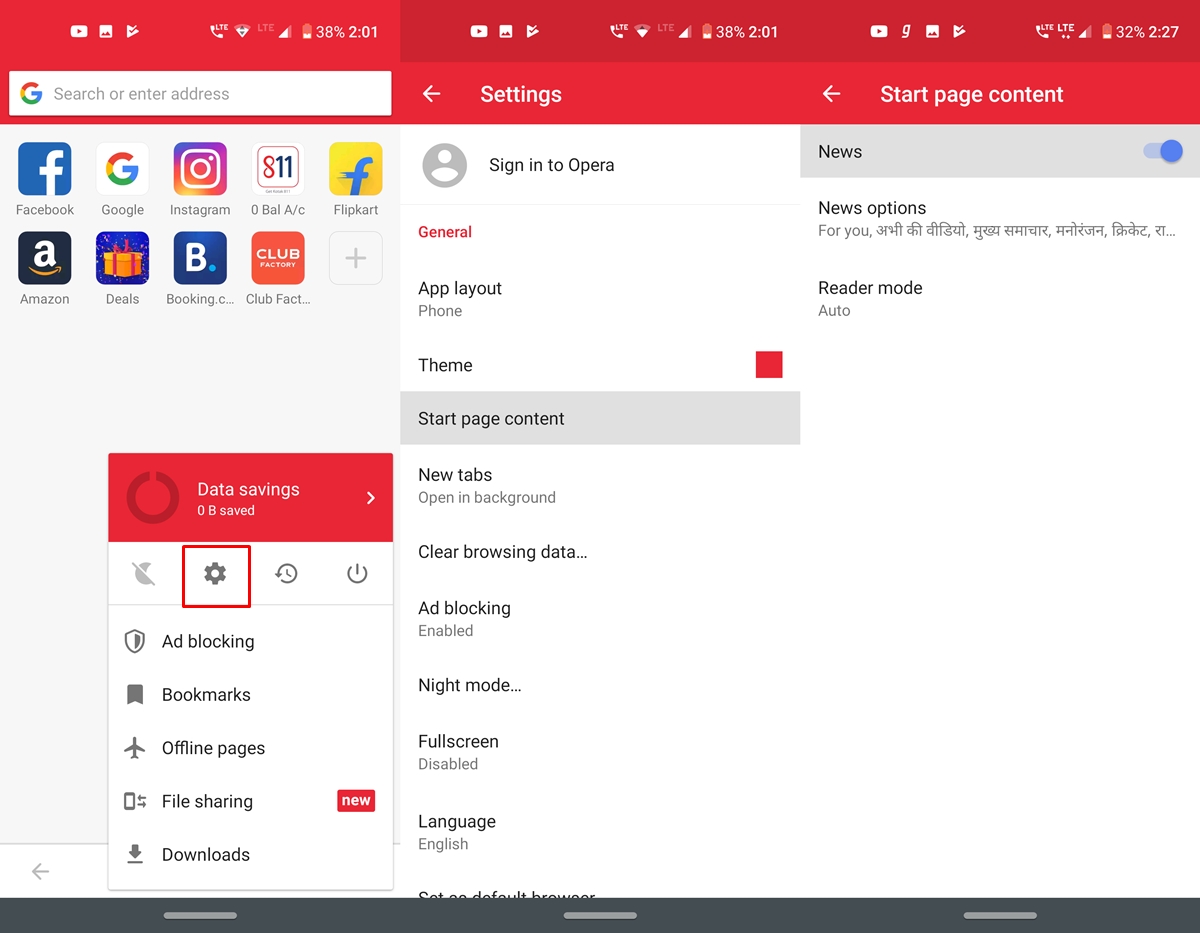Click the 2:27 clock in the status bar
The image size is (1200, 933).
pos(1163,32)
